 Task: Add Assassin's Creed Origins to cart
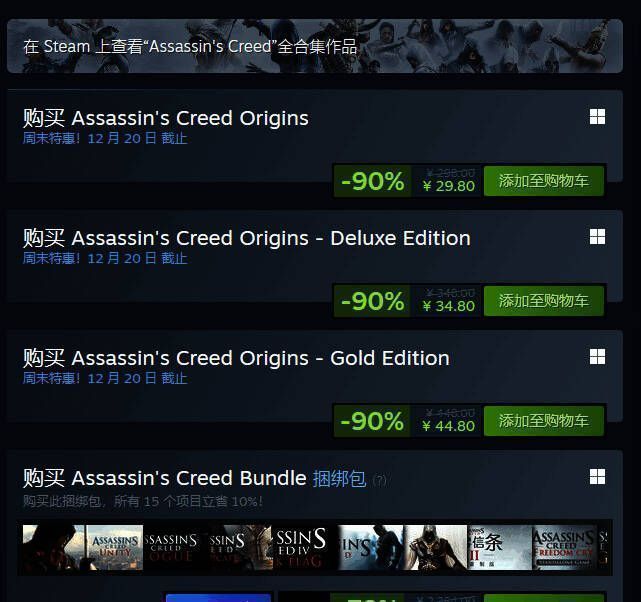[544, 181]
